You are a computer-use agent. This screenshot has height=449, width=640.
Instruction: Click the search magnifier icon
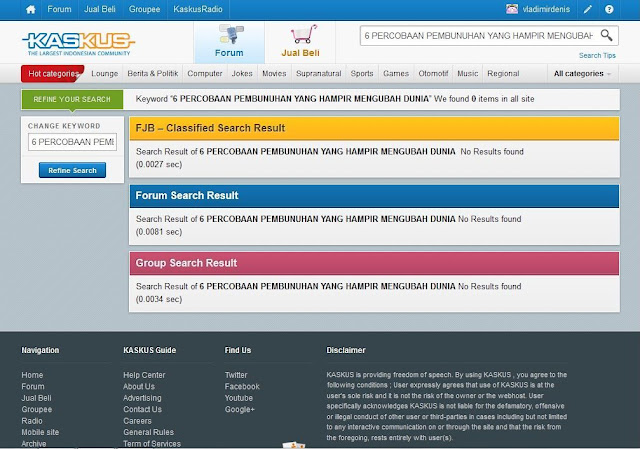(607, 36)
